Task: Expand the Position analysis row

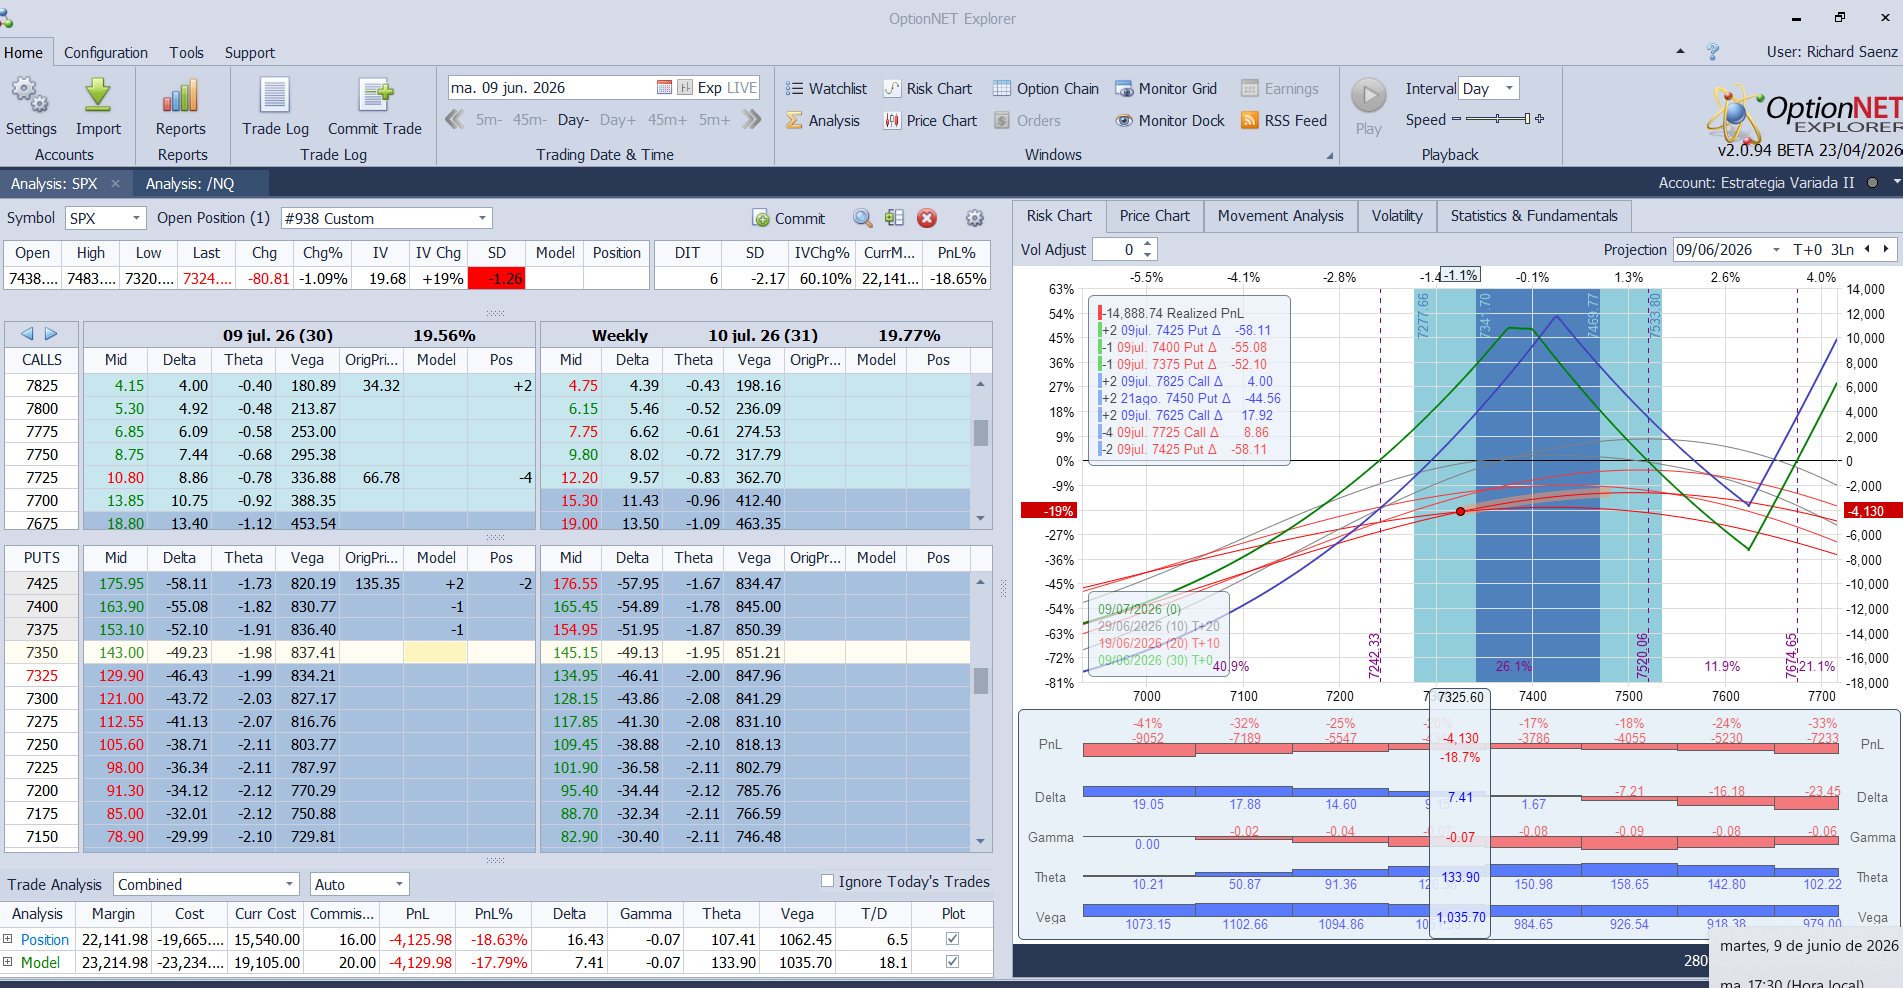Action: [8, 939]
